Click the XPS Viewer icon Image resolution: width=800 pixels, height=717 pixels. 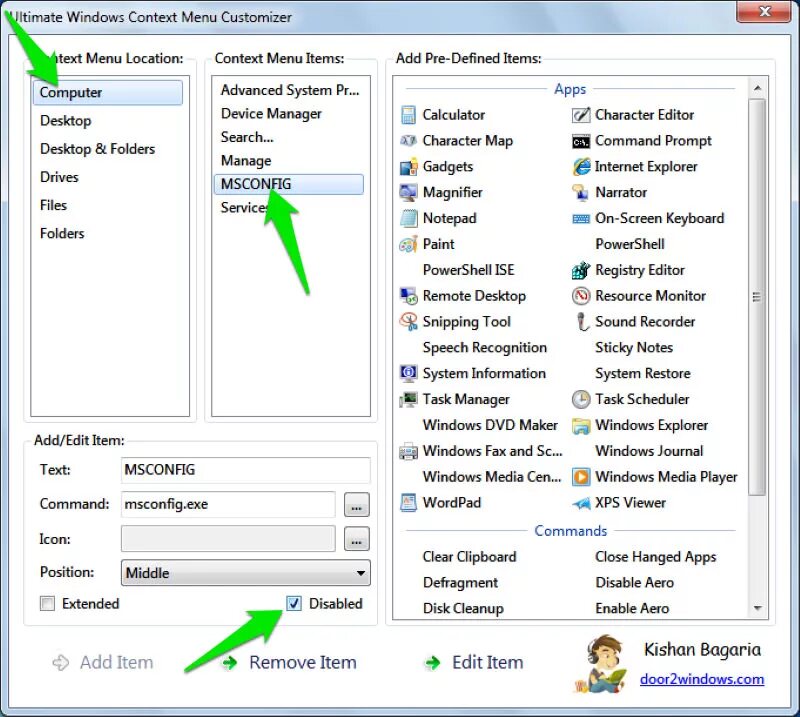[x=581, y=503]
